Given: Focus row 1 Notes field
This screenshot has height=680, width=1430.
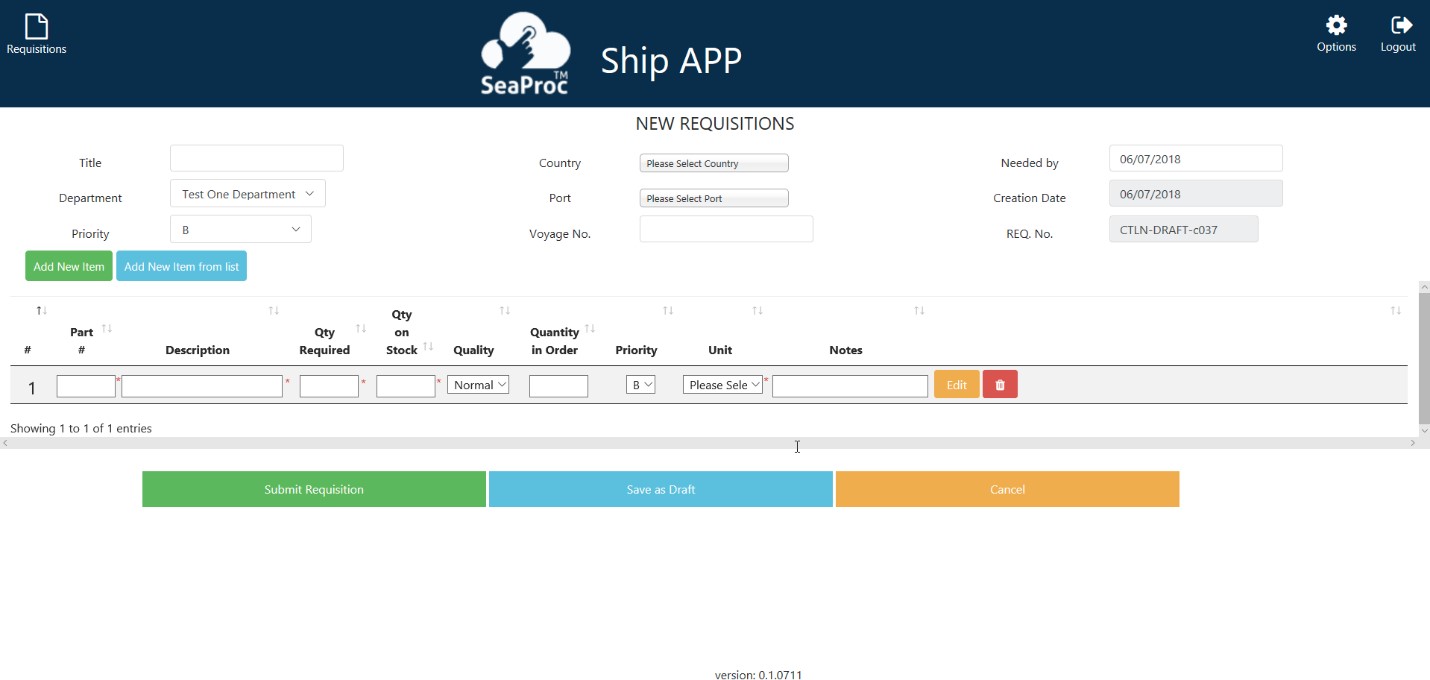Looking at the screenshot, I should tap(850, 386).
